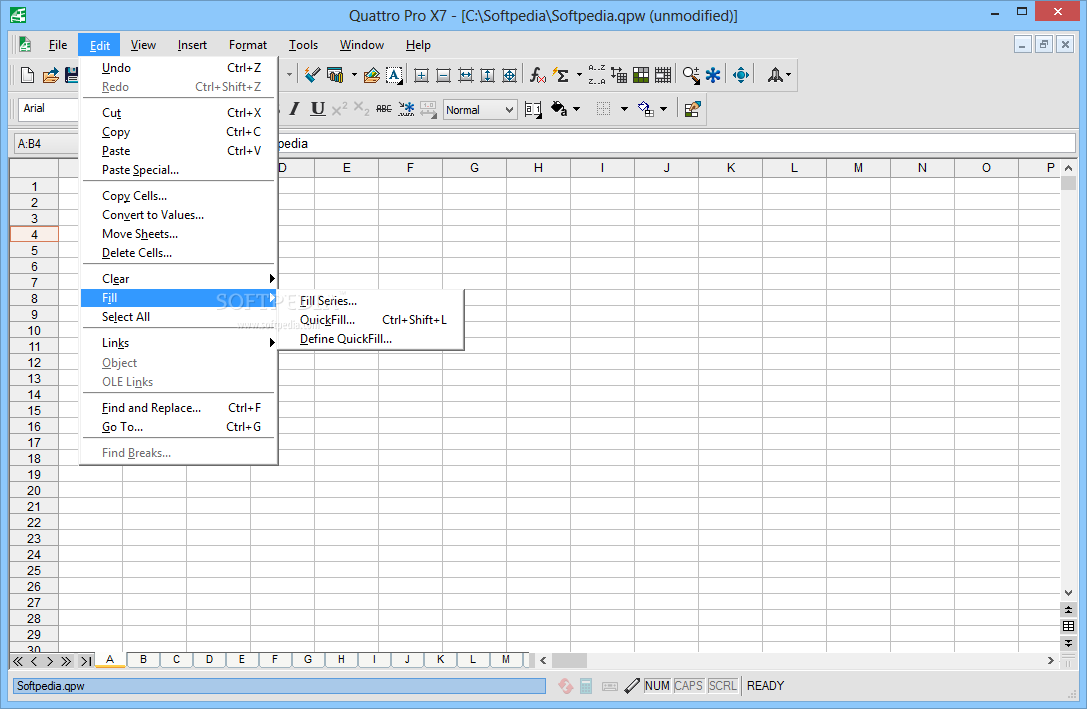
Task: Click the pen icon in status bar
Action: pyautogui.click(x=632, y=686)
